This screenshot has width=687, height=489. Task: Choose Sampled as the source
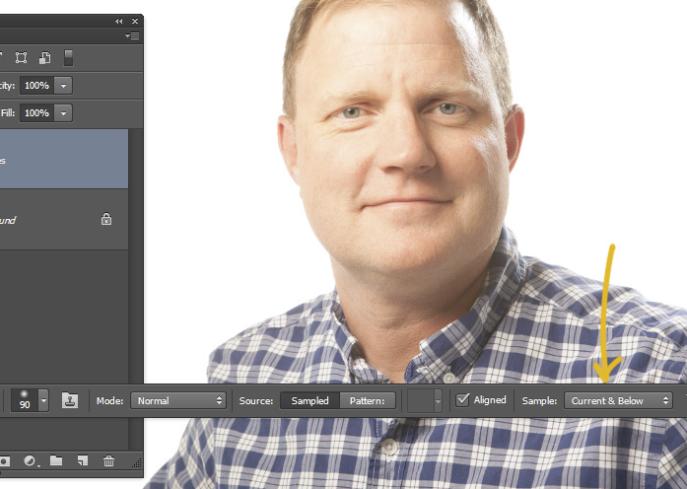(x=310, y=400)
